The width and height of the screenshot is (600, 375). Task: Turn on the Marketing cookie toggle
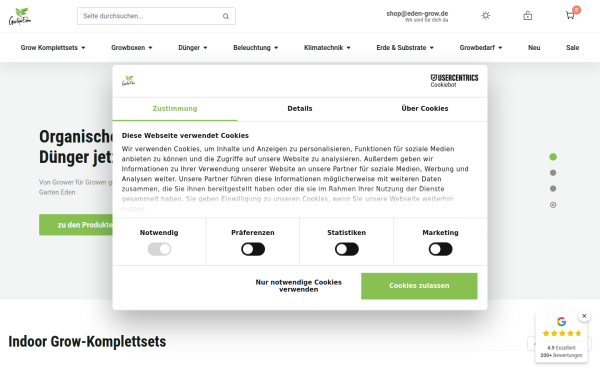tap(440, 249)
